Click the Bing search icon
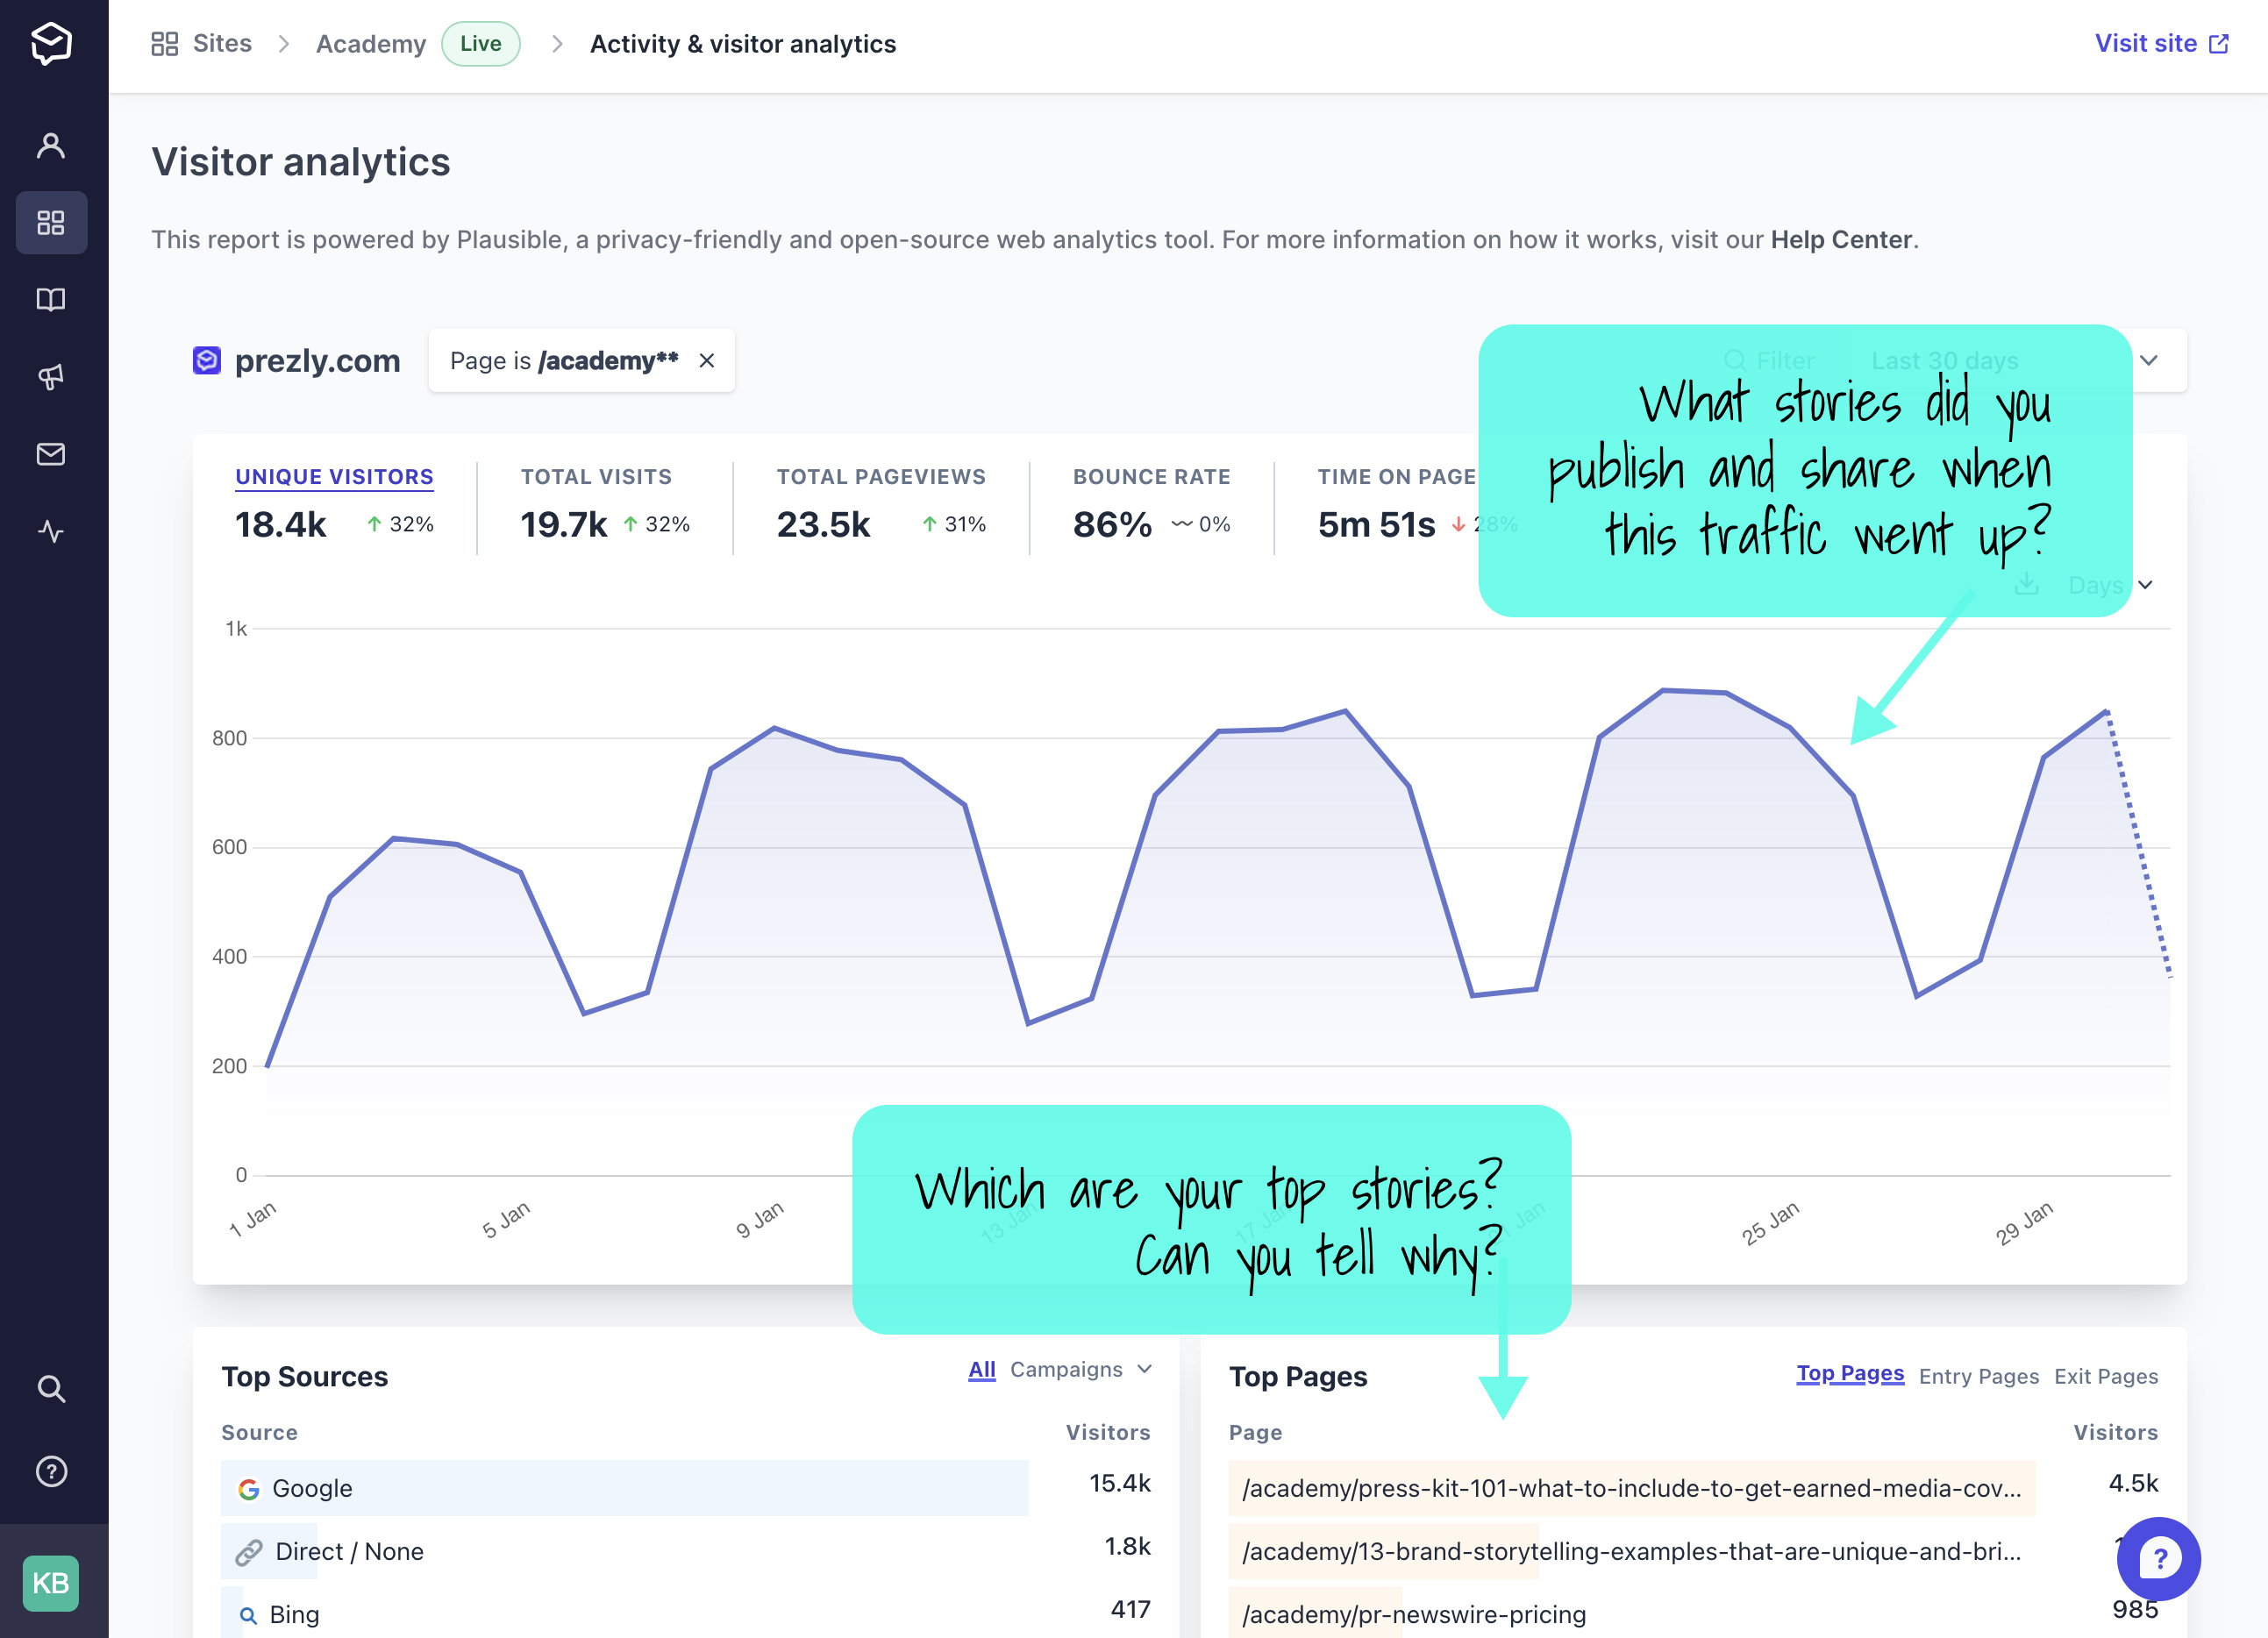Image resolution: width=2268 pixels, height=1638 pixels. point(248,1615)
